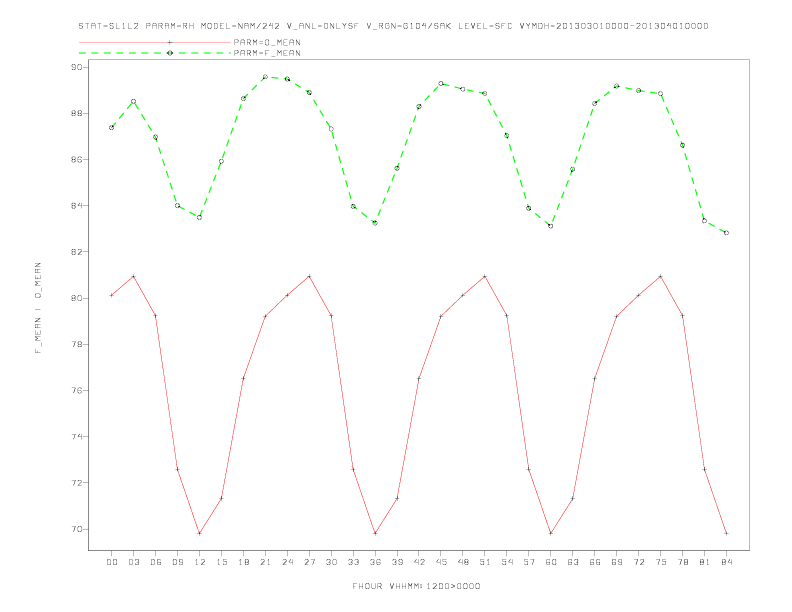Click the x-axis tick label 45
Image resolution: width=792 pixels, height=612 pixels.
pos(441,562)
